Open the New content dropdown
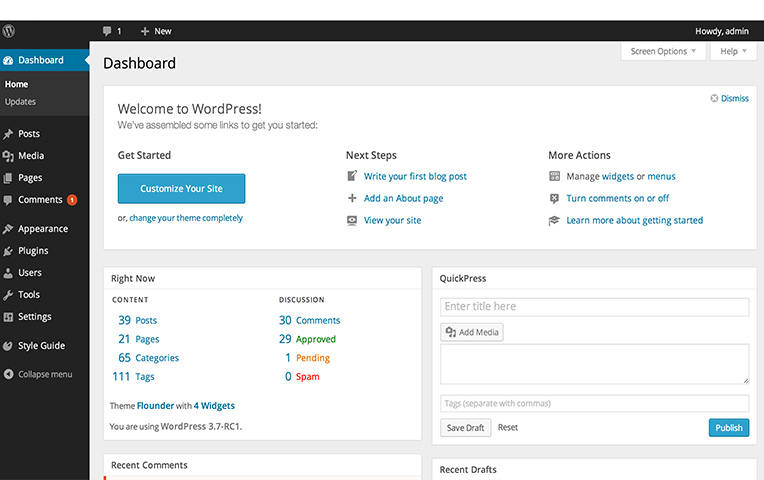764x480 pixels. (156, 31)
